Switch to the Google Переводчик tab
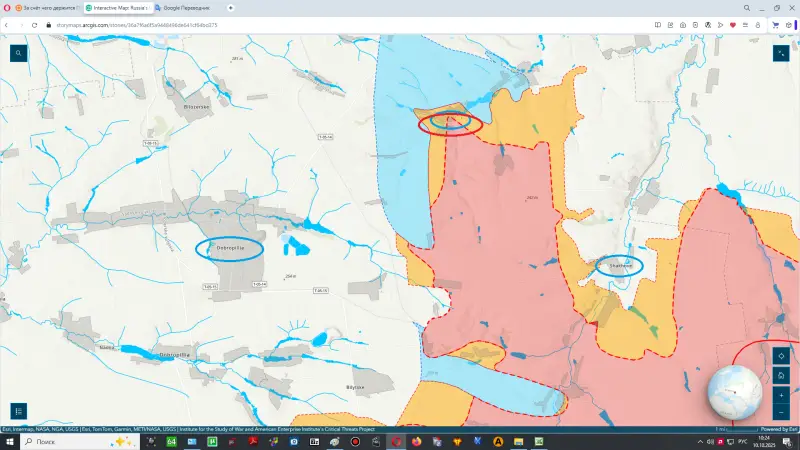This screenshot has width=800, height=450. pyautogui.click(x=190, y=8)
